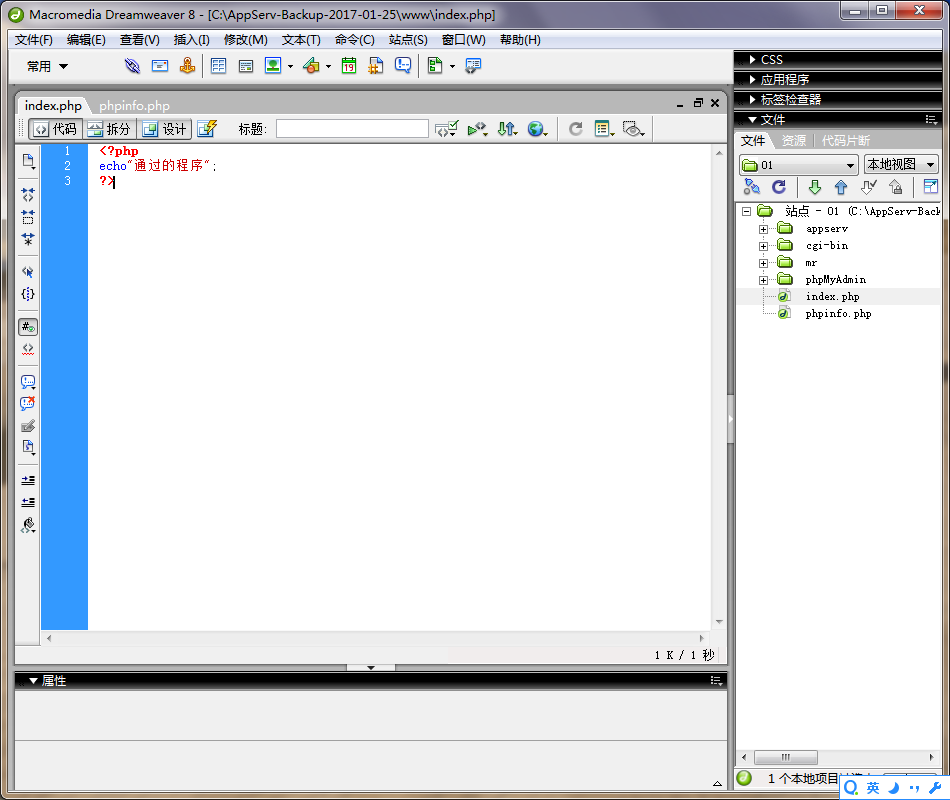Insert a hyperlink from the Common bar
Image resolution: width=950 pixels, height=800 pixels.
pos(132,65)
